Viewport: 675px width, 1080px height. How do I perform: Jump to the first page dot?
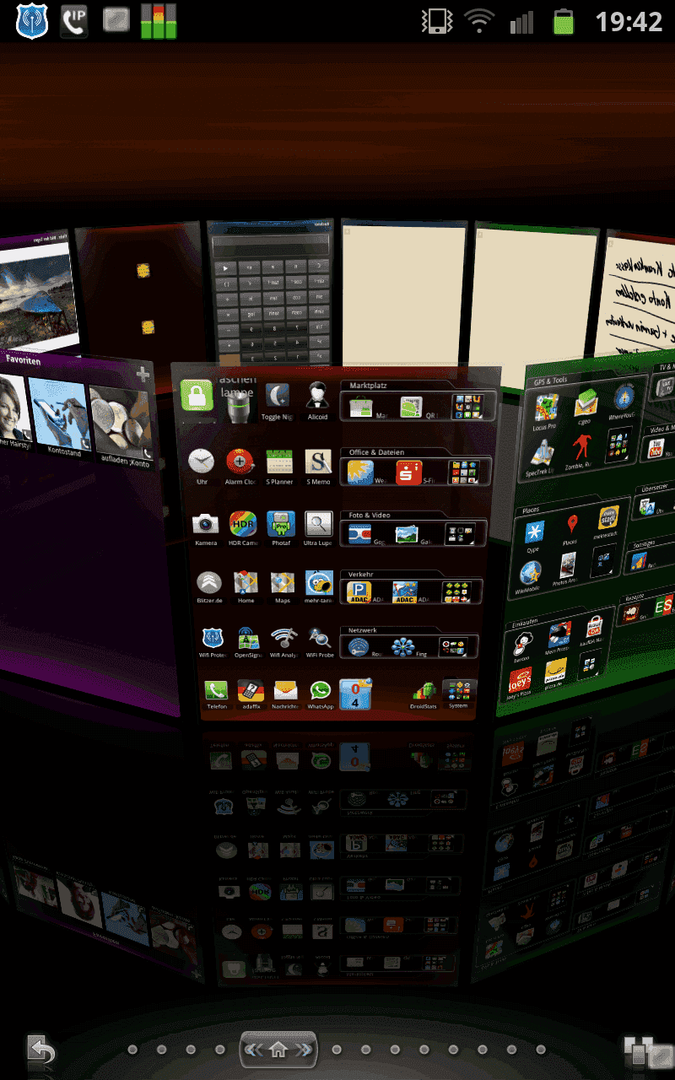pos(133,1050)
